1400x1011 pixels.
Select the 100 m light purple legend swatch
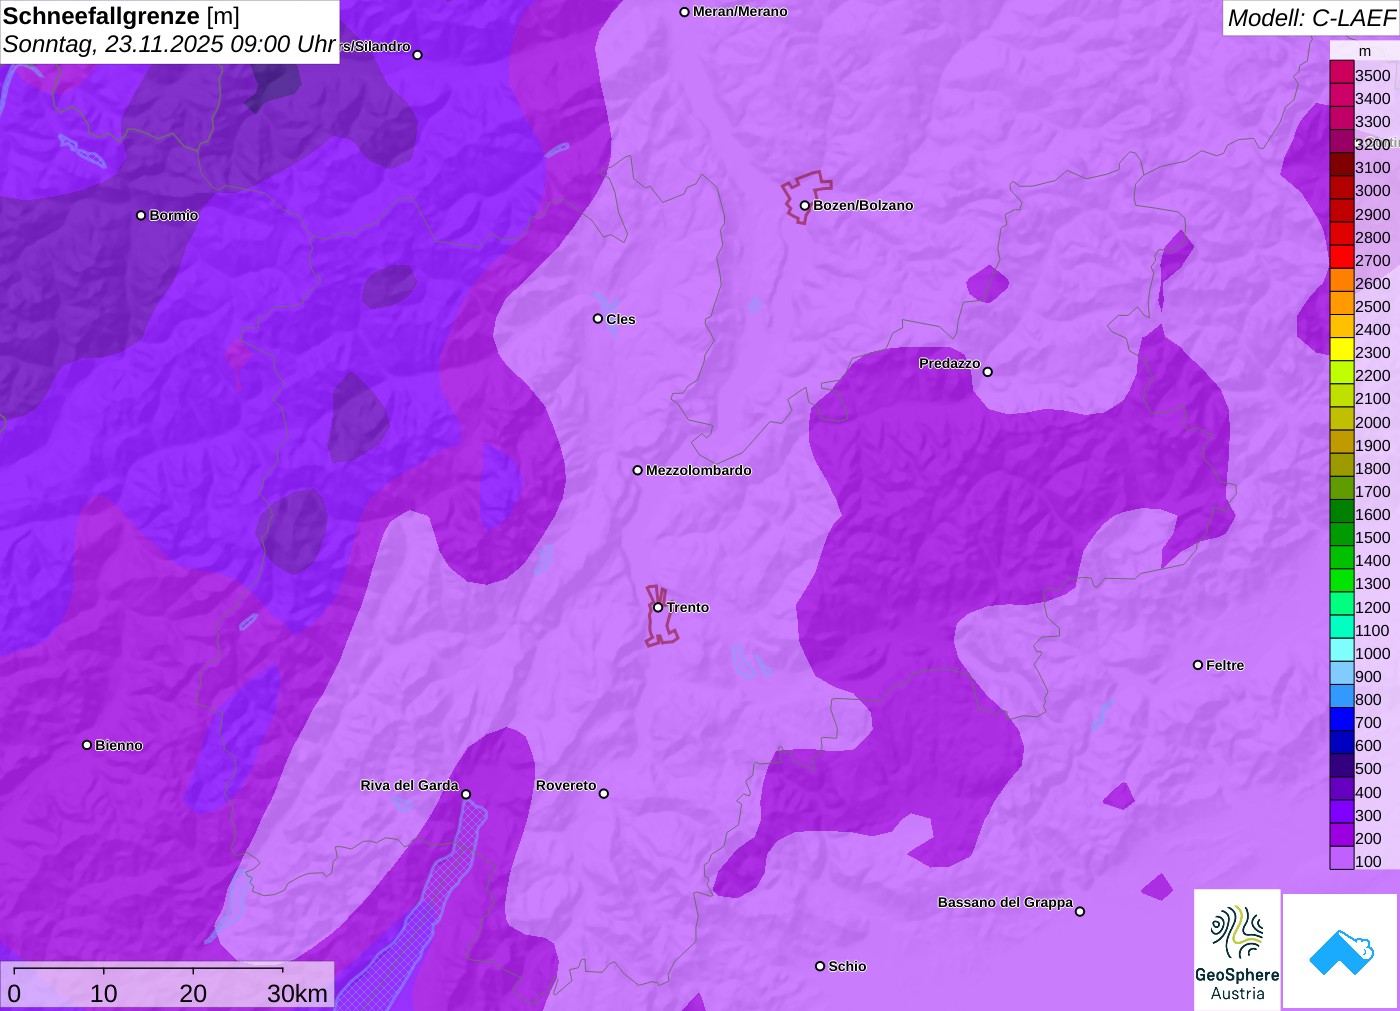point(1341,858)
